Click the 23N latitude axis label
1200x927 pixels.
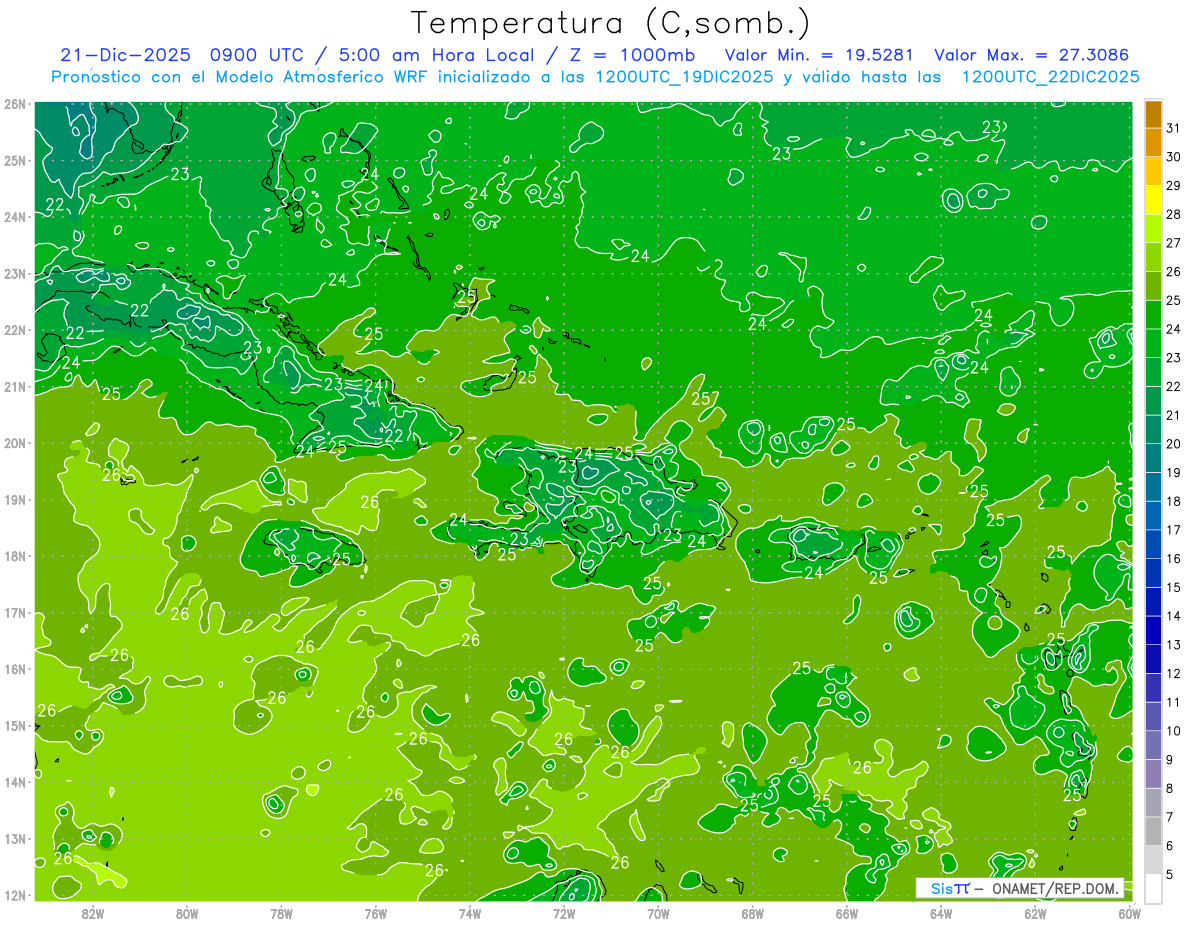[15, 273]
